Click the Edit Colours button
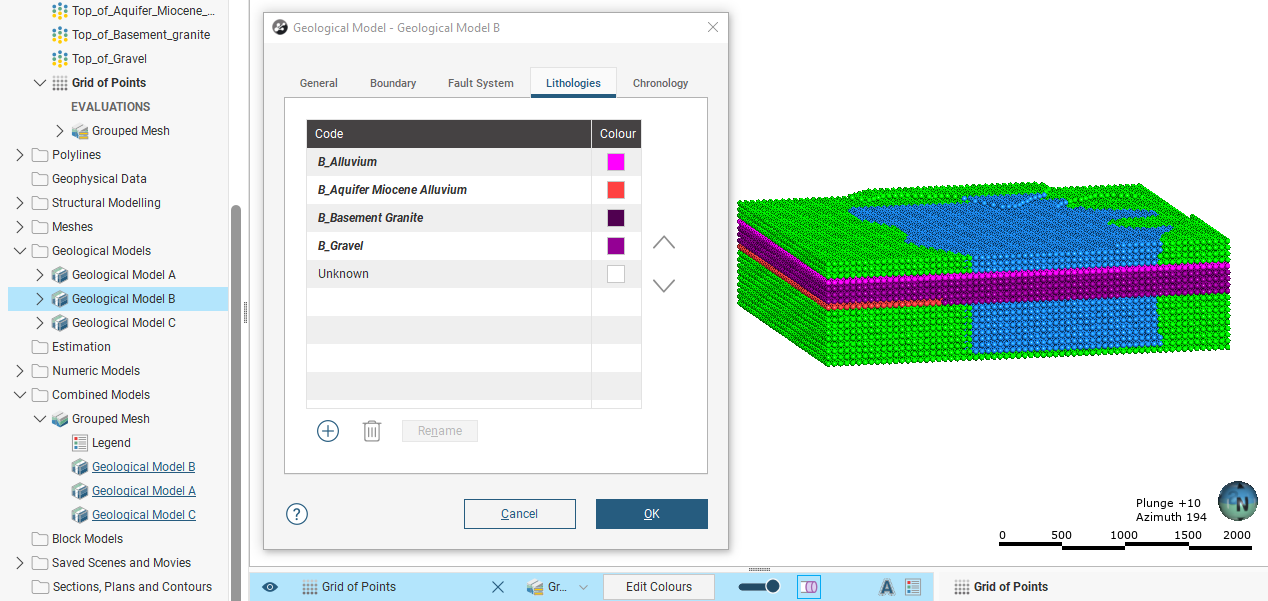This screenshot has height=601, width=1268. pyautogui.click(x=659, y=587)
